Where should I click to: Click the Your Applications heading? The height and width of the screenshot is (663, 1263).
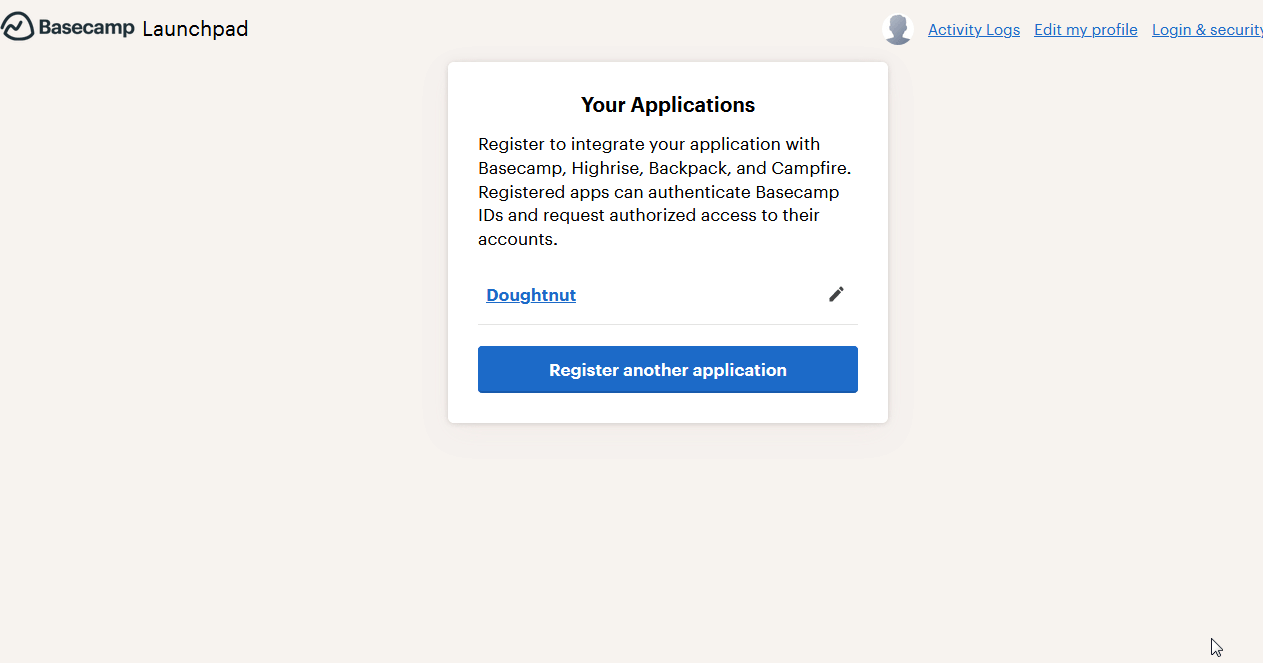(x=668, y=105)
